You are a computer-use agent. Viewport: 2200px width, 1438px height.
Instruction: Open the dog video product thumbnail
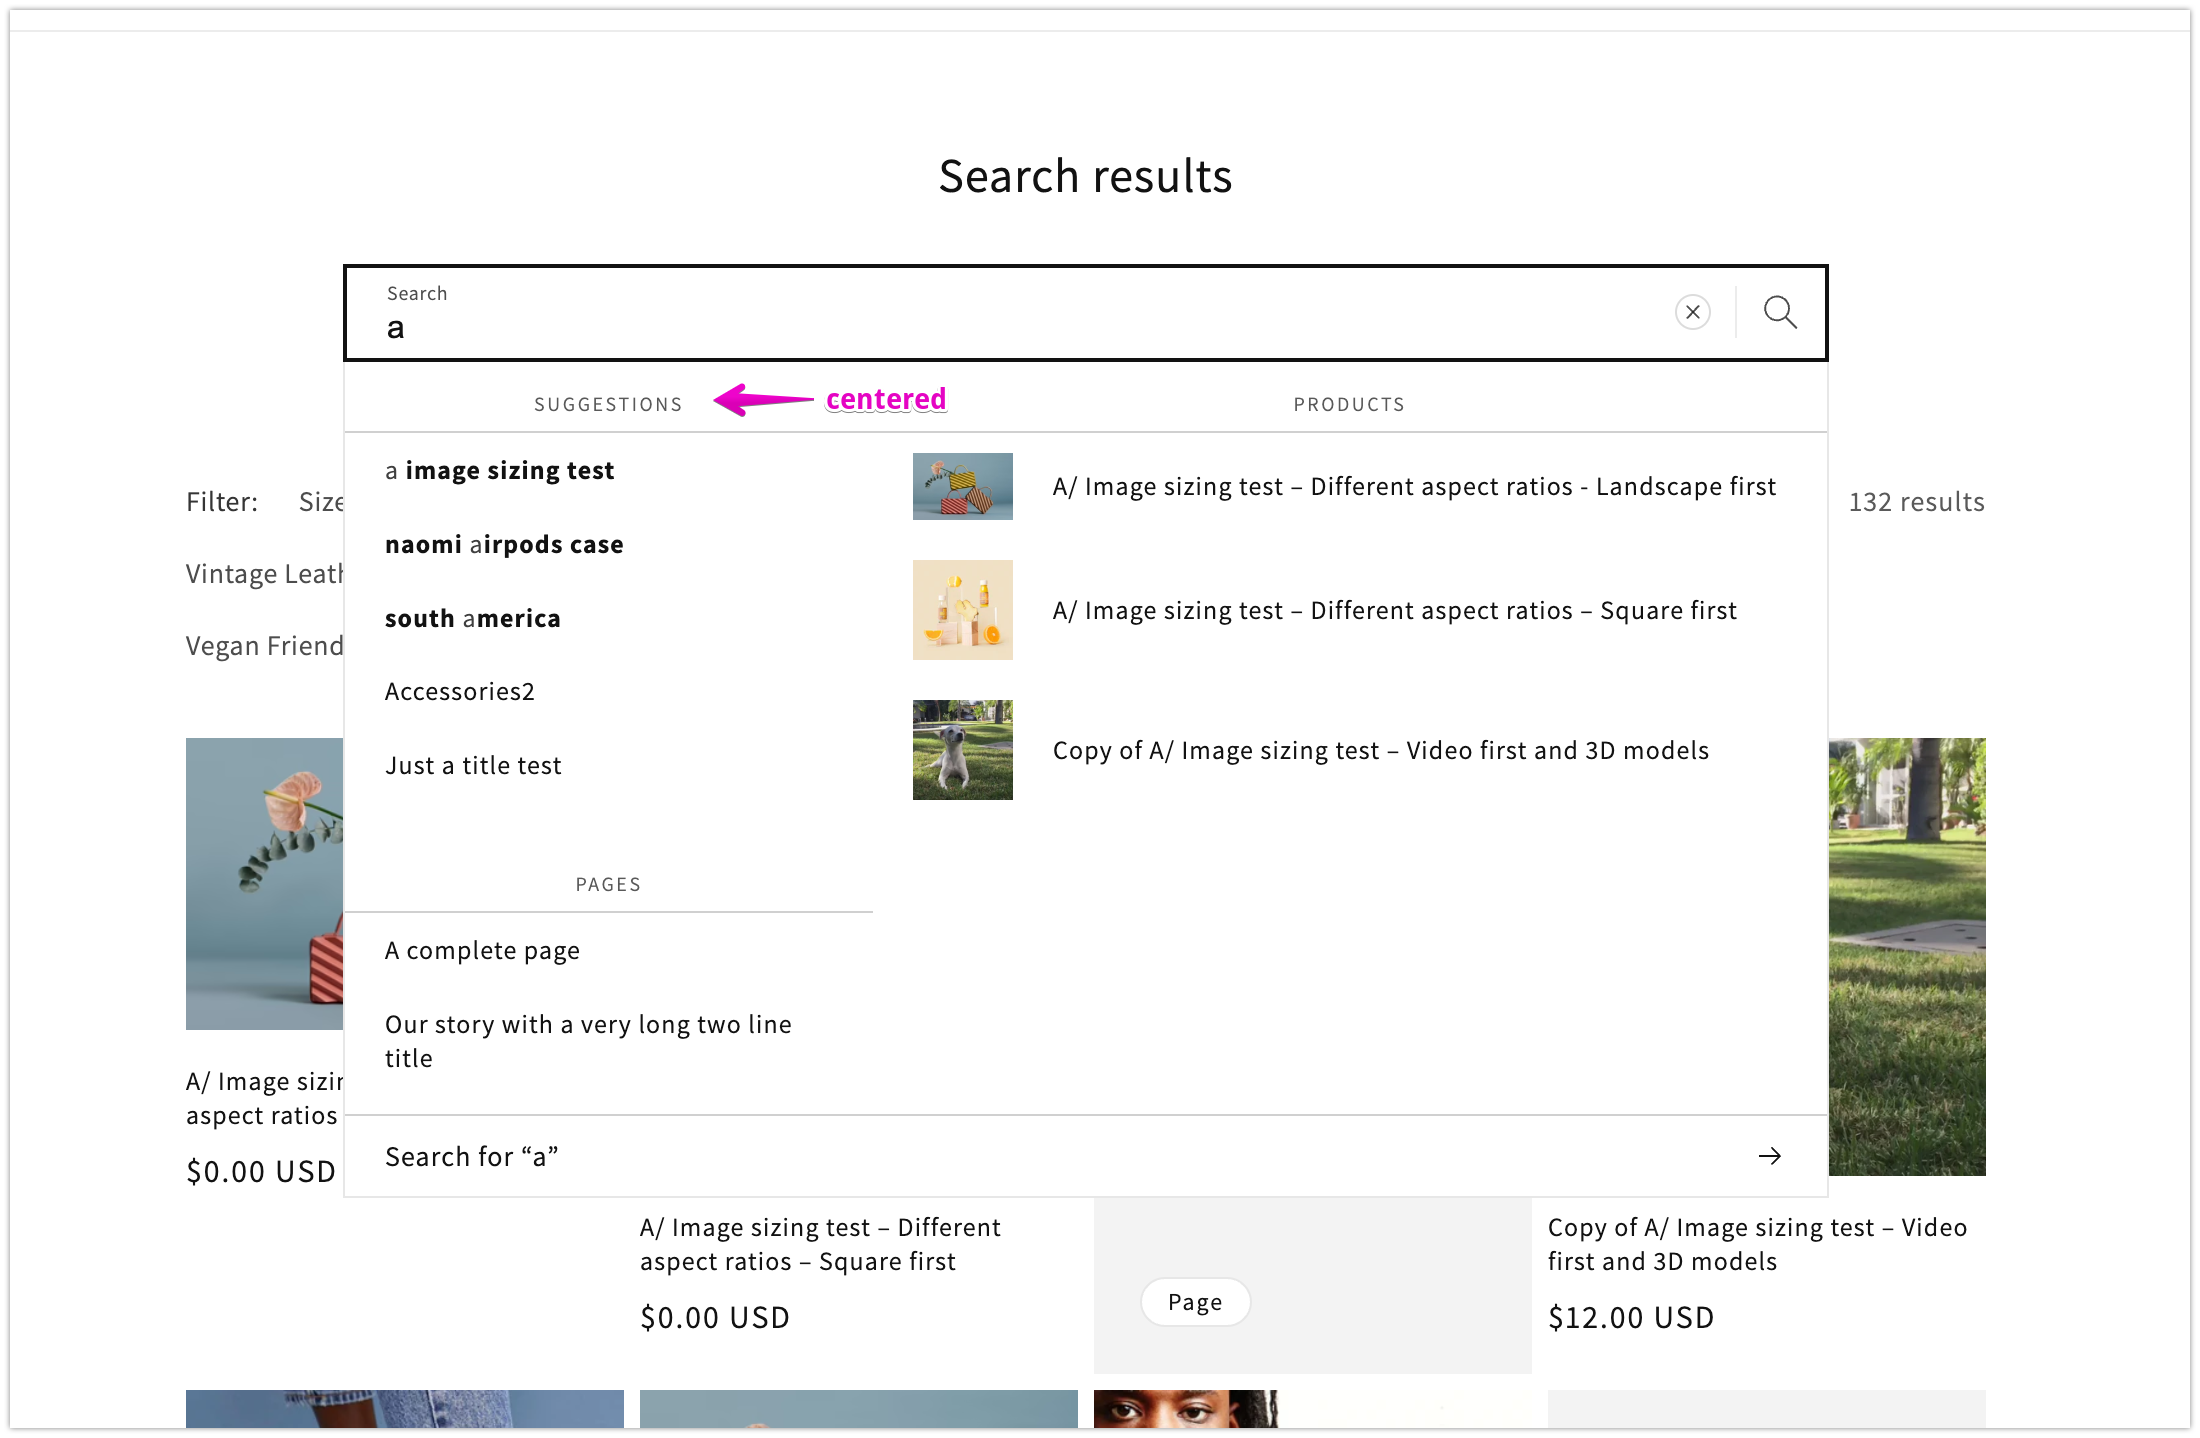click(x=962, y=750)
